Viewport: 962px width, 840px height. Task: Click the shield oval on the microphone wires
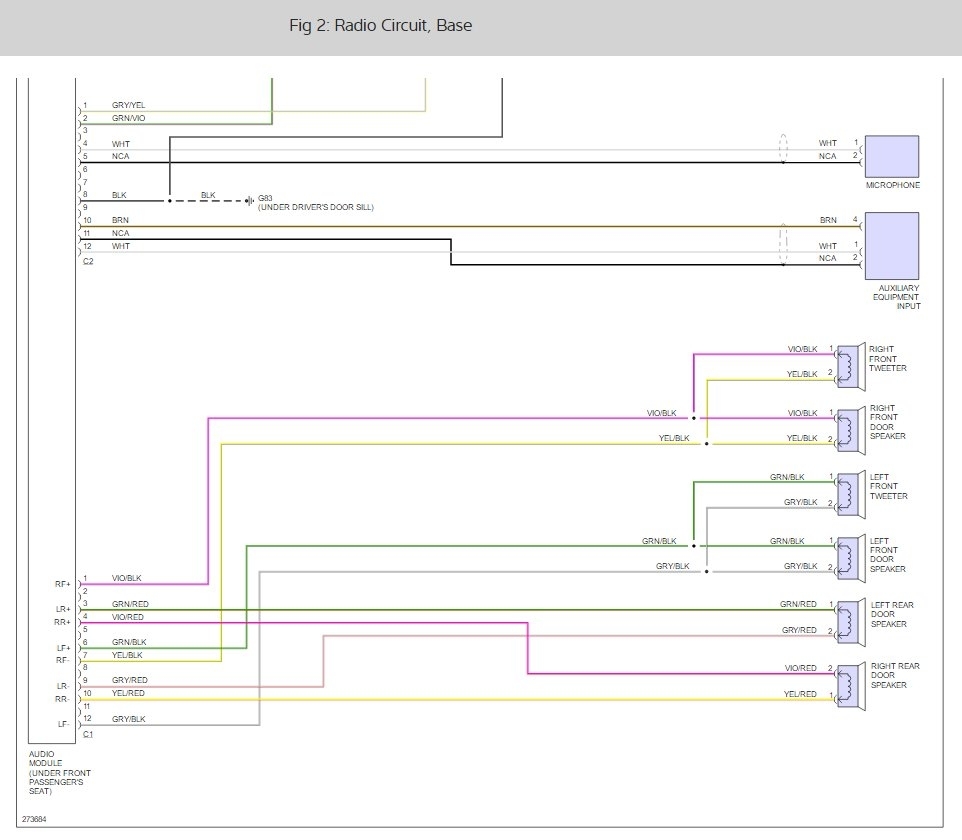click(x=783, y=150)
